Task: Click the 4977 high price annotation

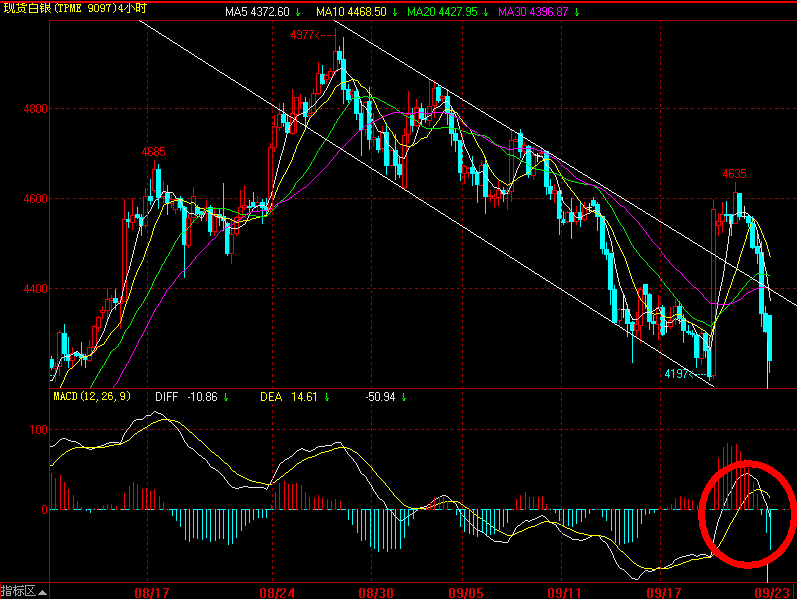Action: 313,35
